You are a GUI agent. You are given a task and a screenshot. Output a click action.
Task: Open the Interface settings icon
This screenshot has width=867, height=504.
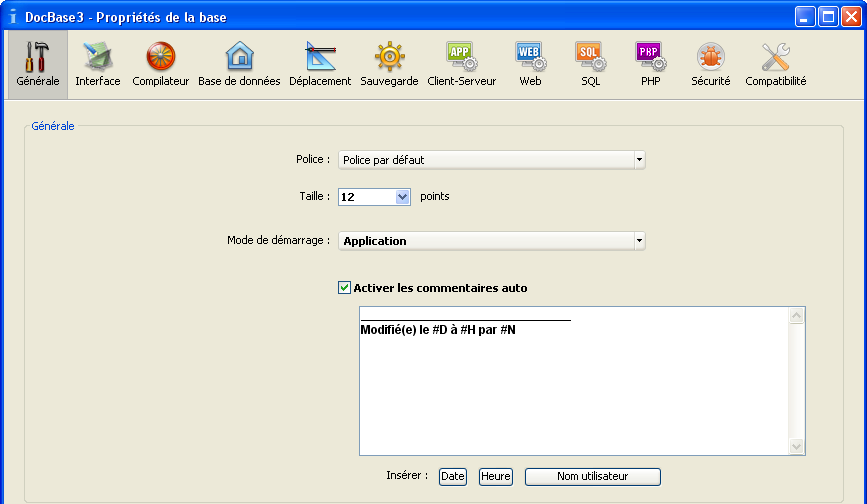pyautogui.click(x=97, y=64)
